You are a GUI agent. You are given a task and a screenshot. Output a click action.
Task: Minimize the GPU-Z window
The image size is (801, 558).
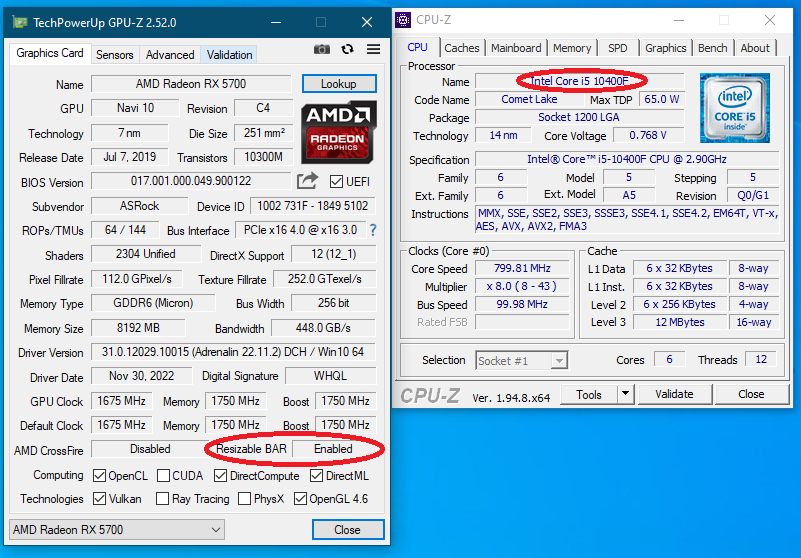[276, 22]
